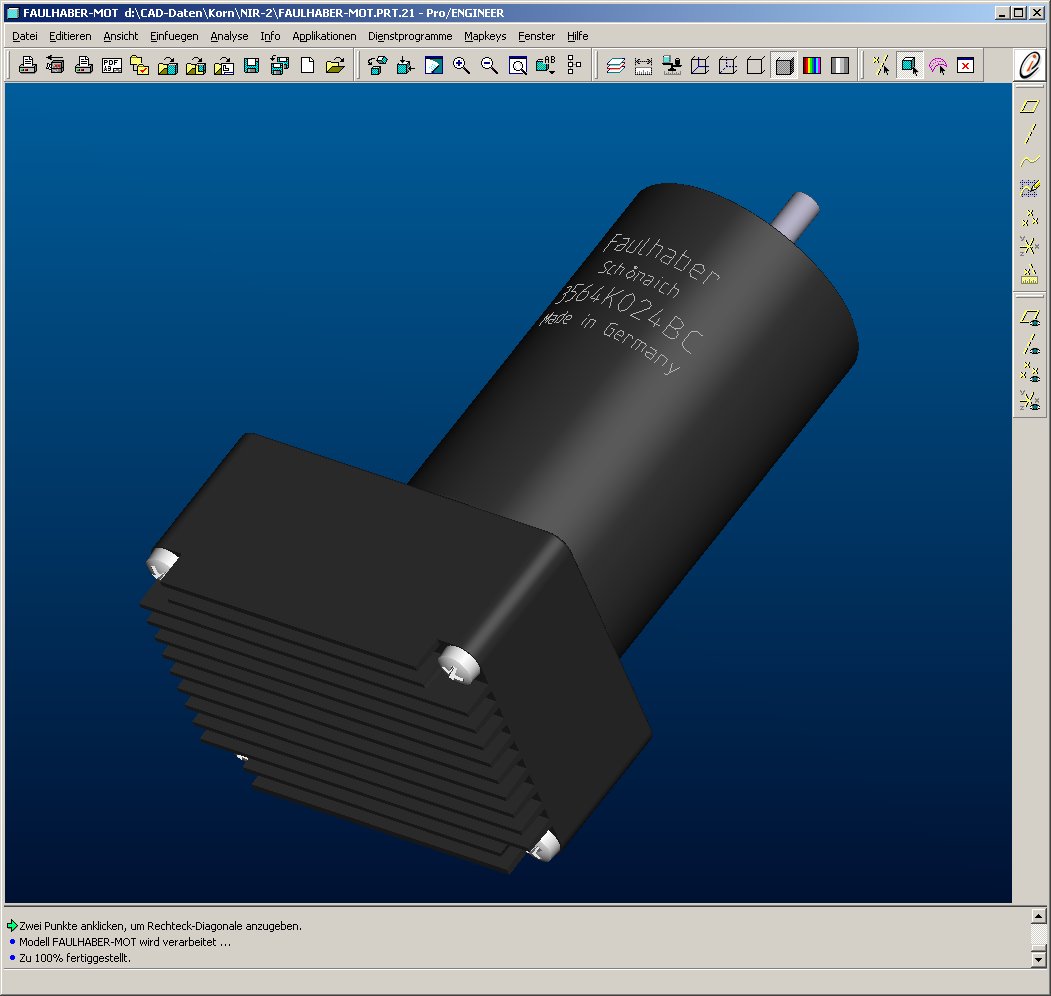The image size is (1051, 996).
Task: Click the zoom out magnifier
Action: 489,65
